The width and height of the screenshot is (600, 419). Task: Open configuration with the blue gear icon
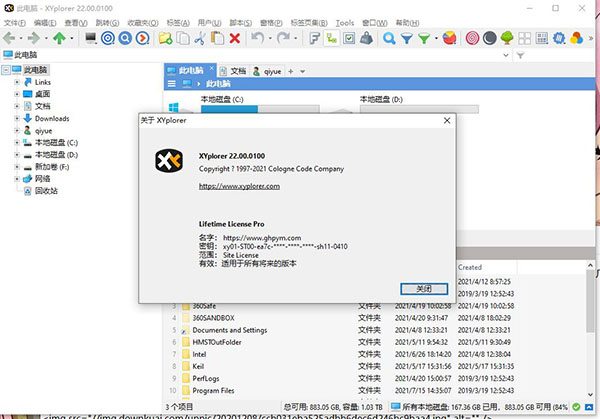[x=559, y=38]
